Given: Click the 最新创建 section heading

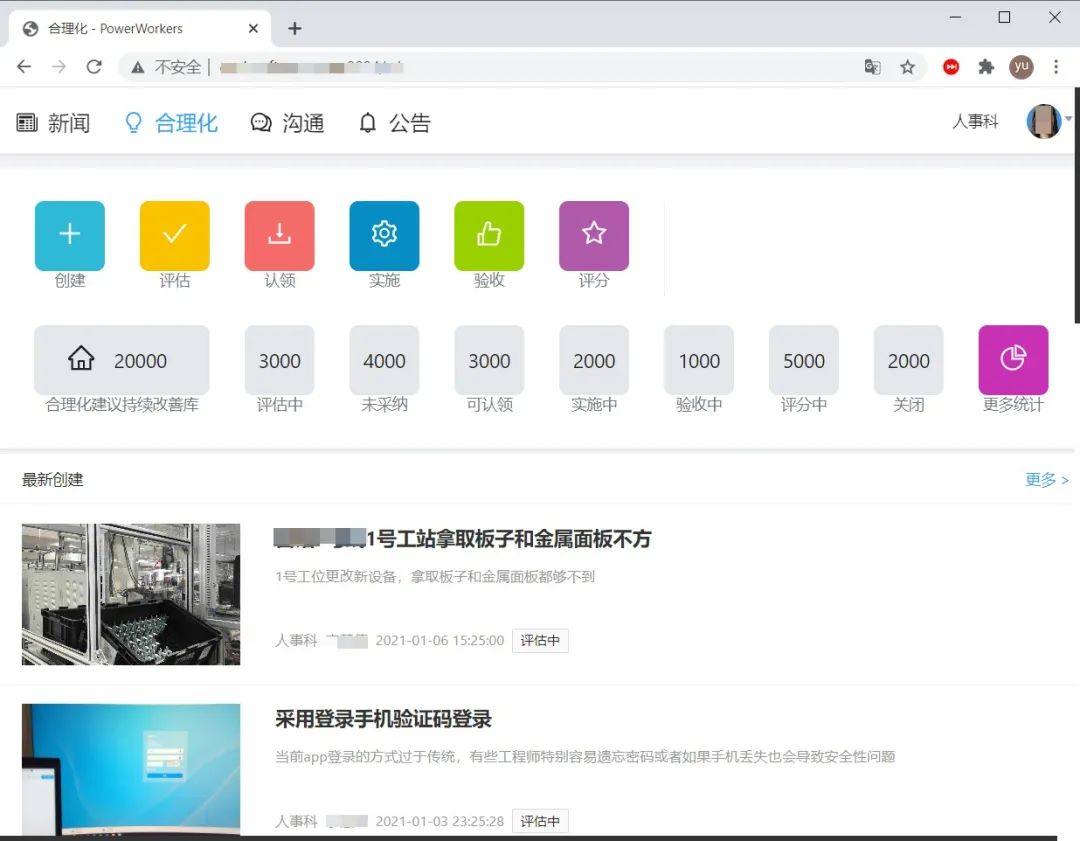Looking at the screenshot, I should click(52, 479).
